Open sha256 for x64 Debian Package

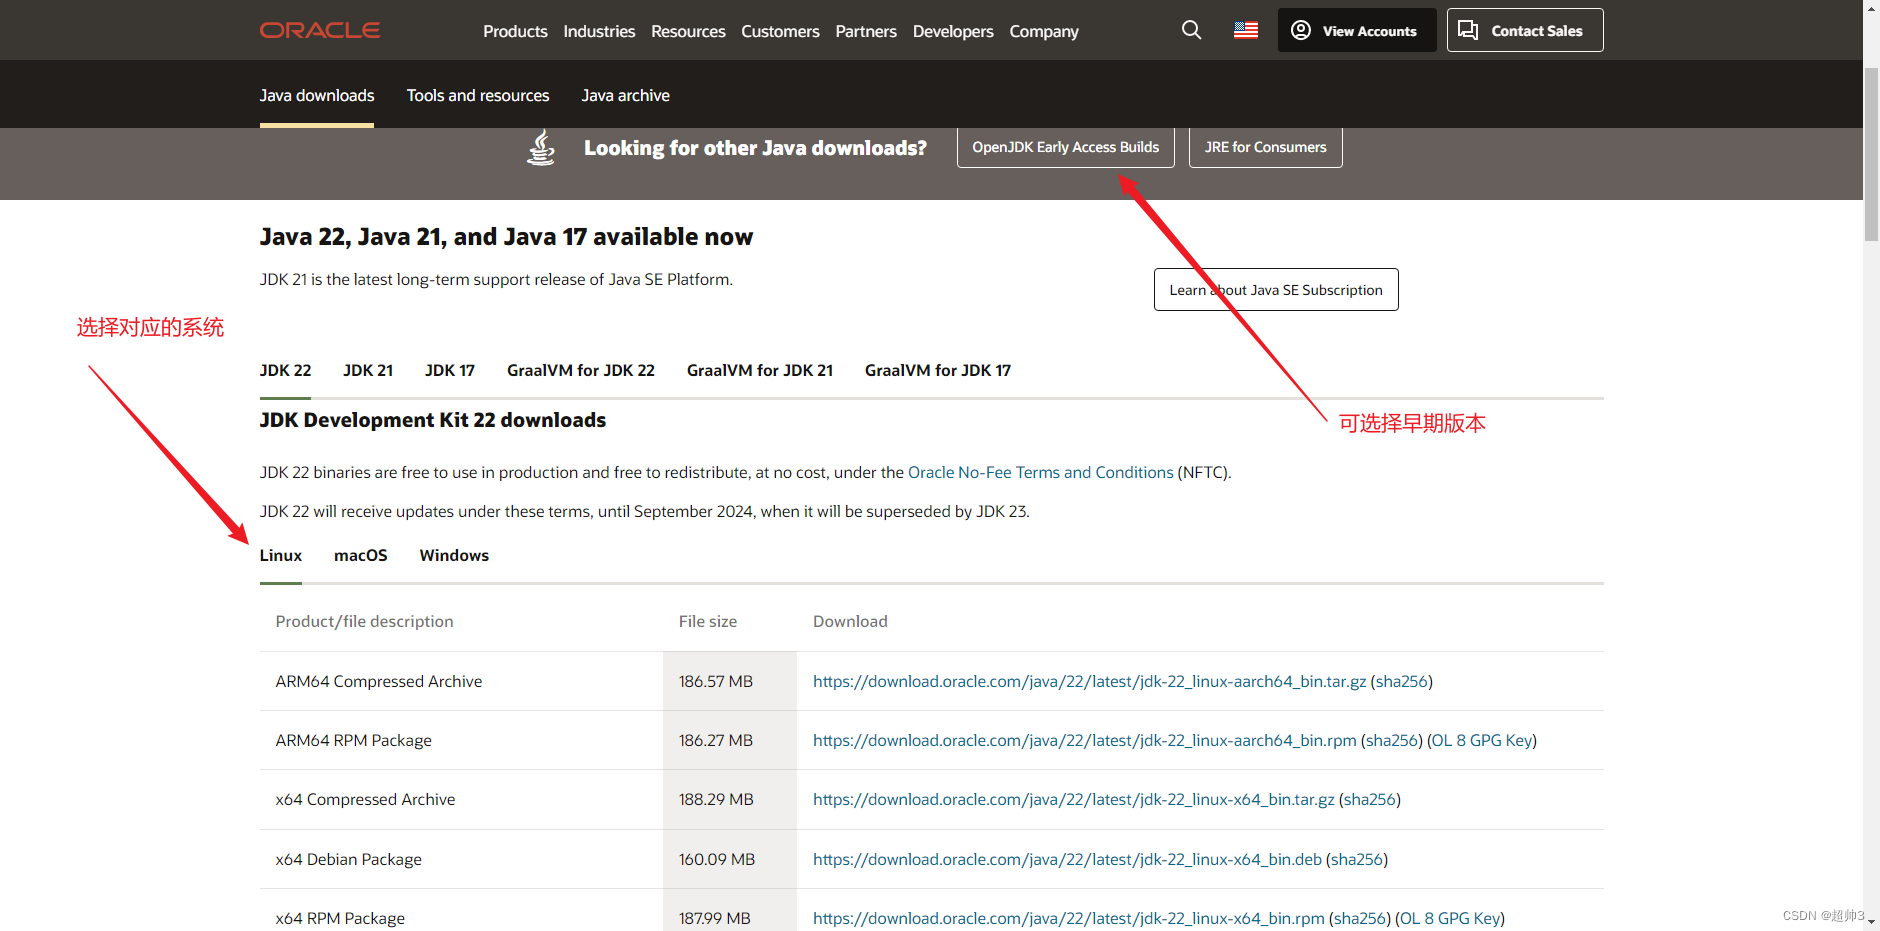click(1357, 859)
